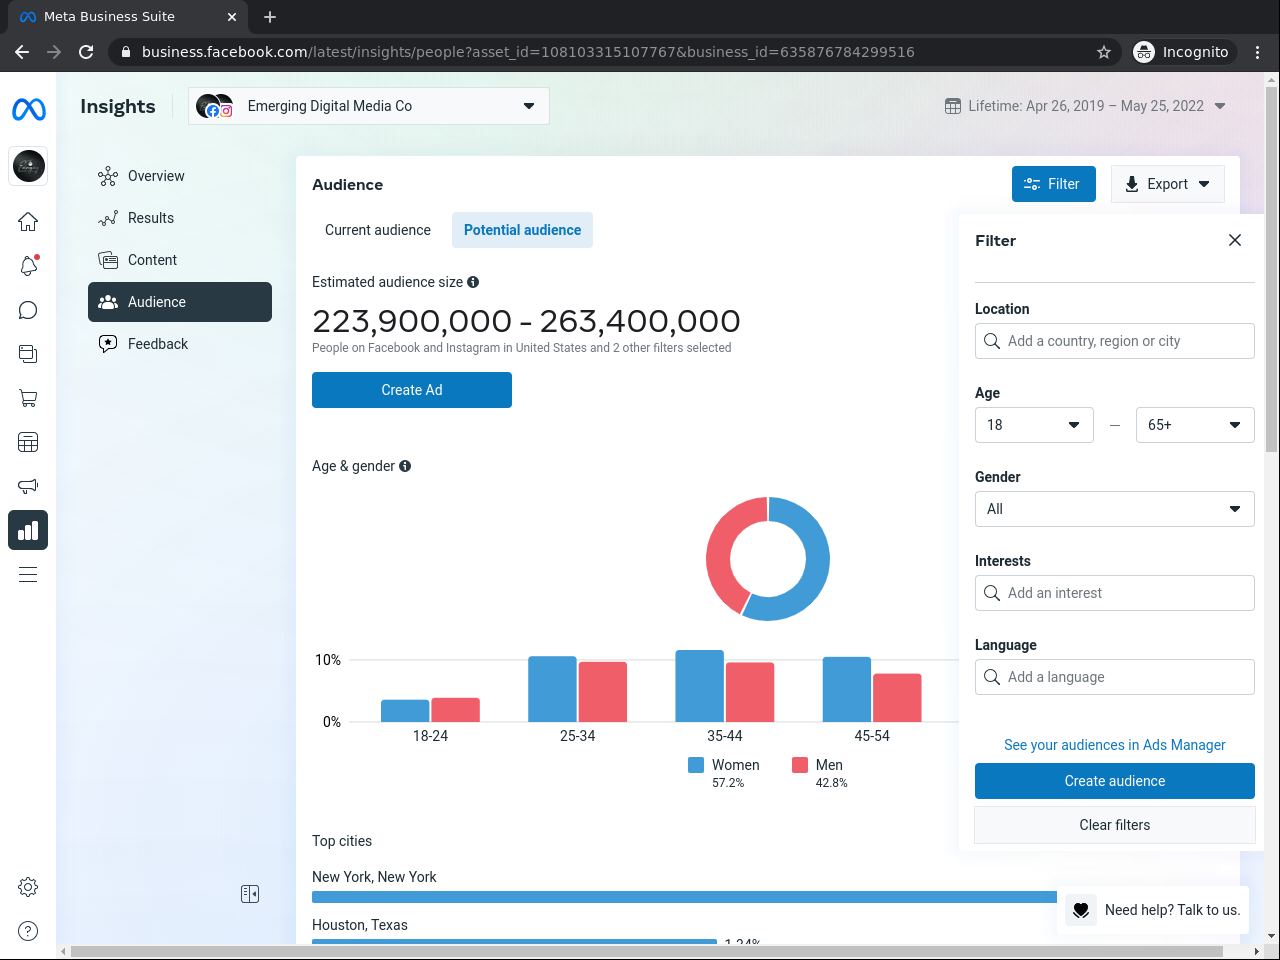Image resolution: width=1280 pixels, height=960 pixels.
Task: Collapse the navigation panel icon
Action: [x=250, y=894]
